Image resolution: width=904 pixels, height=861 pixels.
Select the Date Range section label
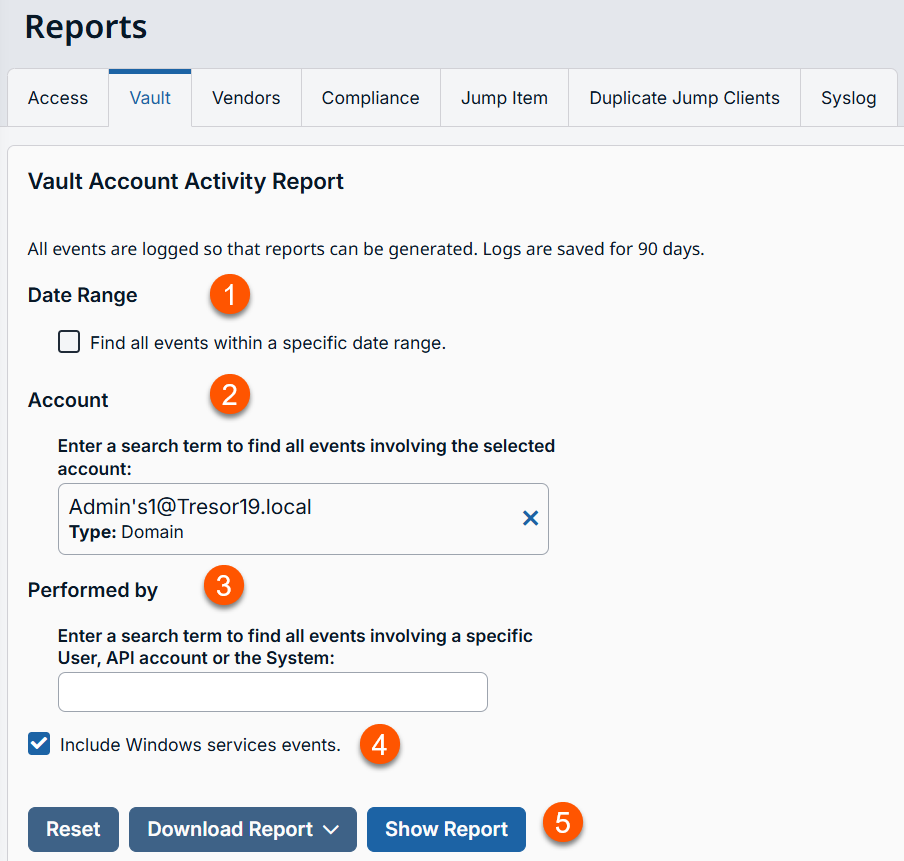[x=82, y=295]
